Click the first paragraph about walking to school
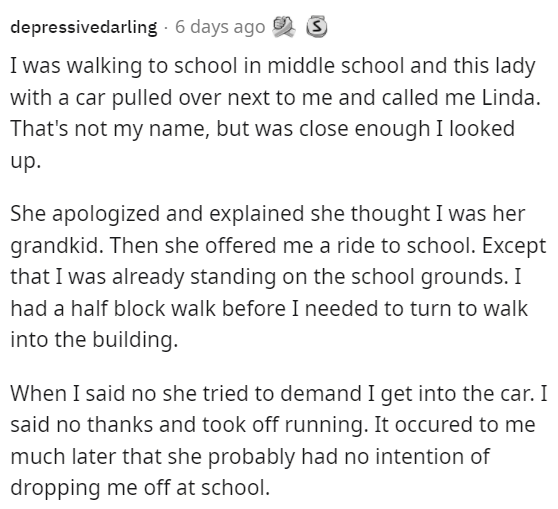This screenshot has height=509, width=558. pos(276,113)
